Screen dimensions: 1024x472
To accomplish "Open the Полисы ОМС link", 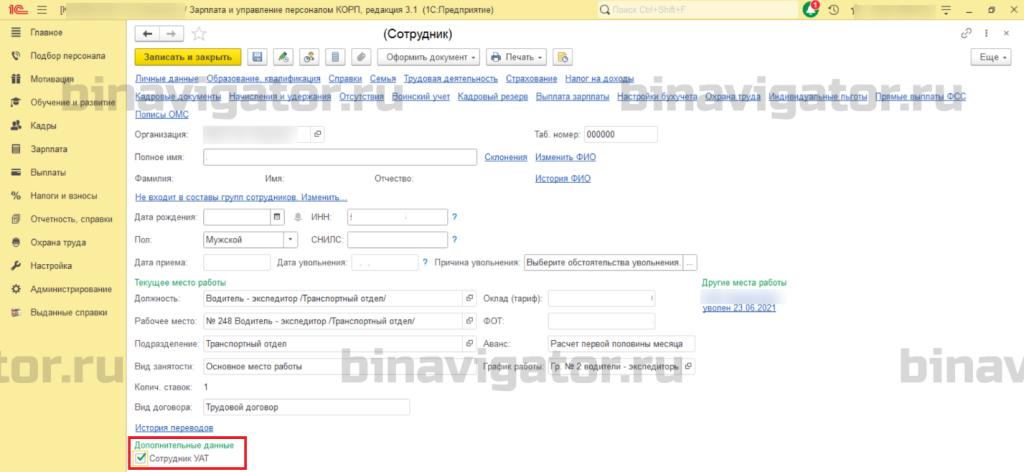I will coord(161,115).
